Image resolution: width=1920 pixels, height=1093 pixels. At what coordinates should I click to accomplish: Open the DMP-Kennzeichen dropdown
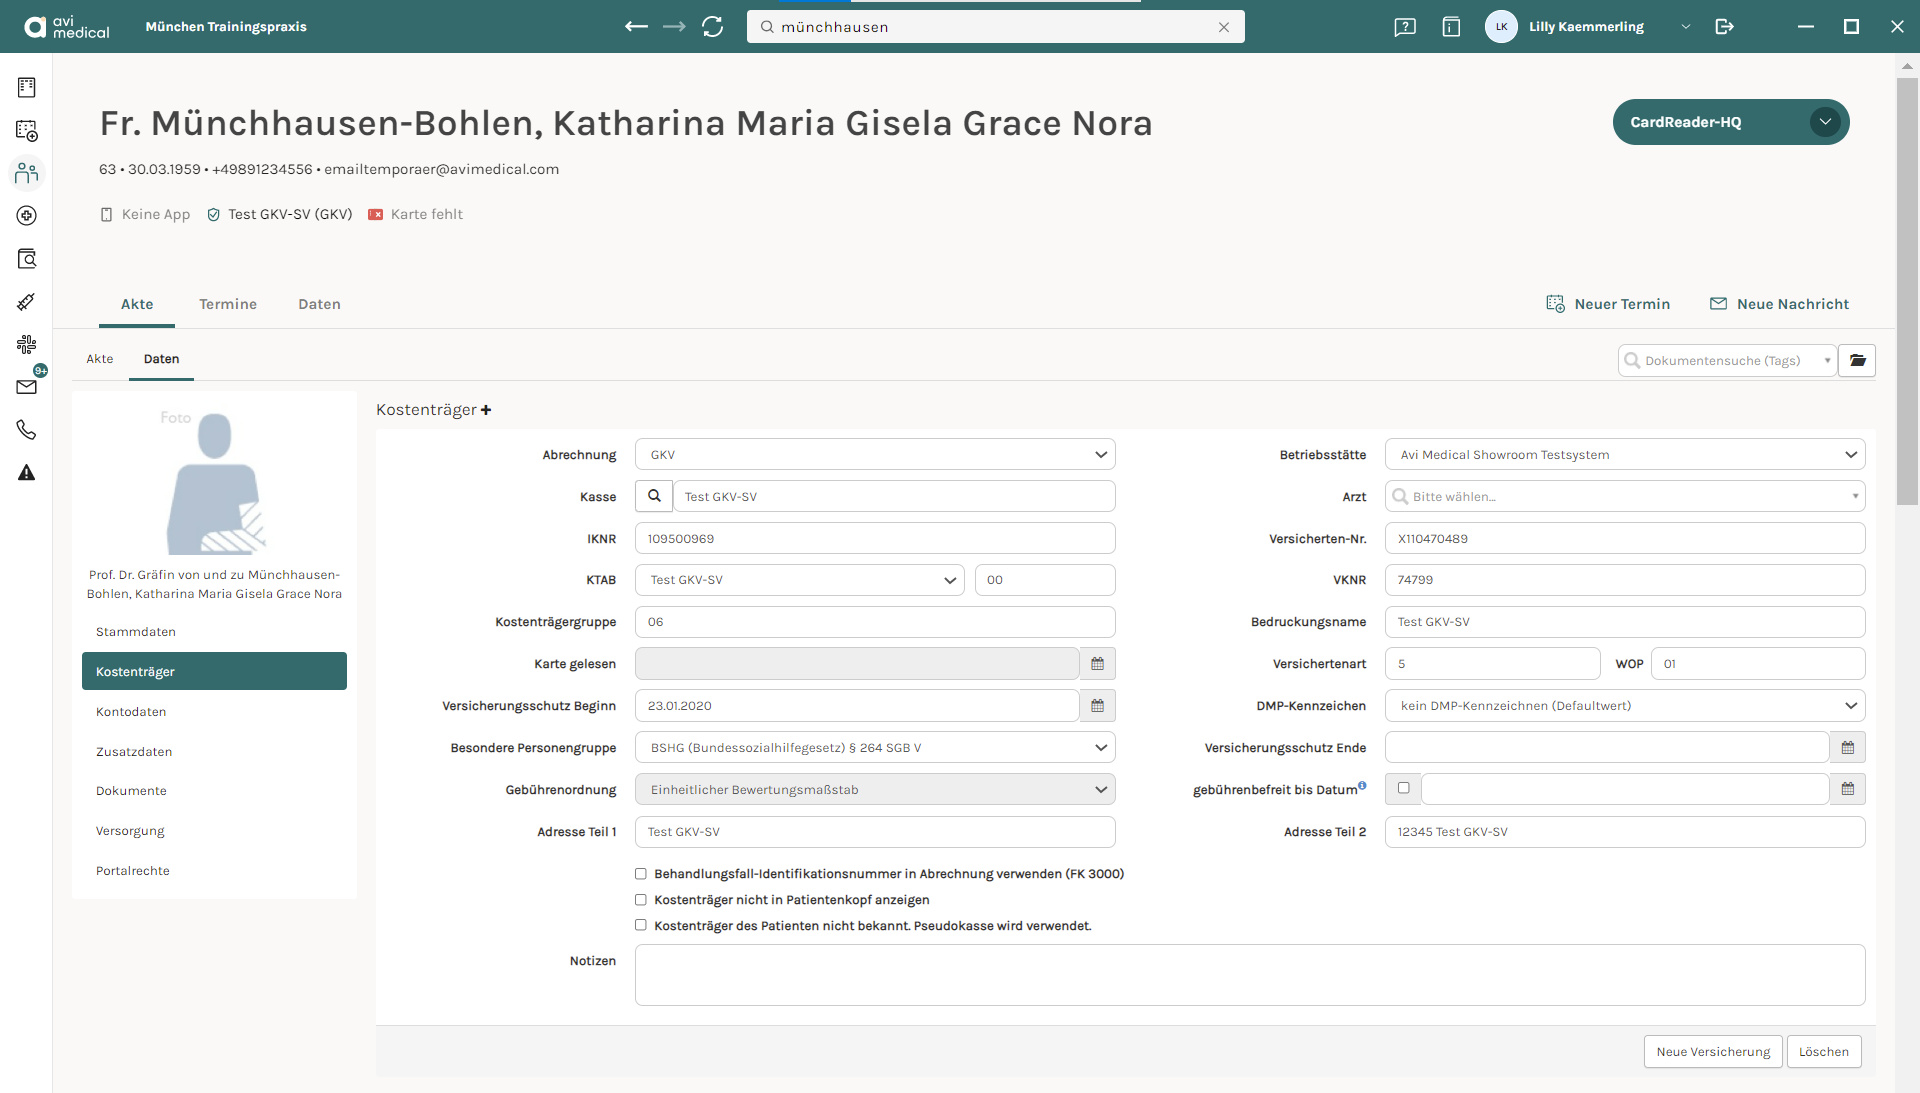1625,706
